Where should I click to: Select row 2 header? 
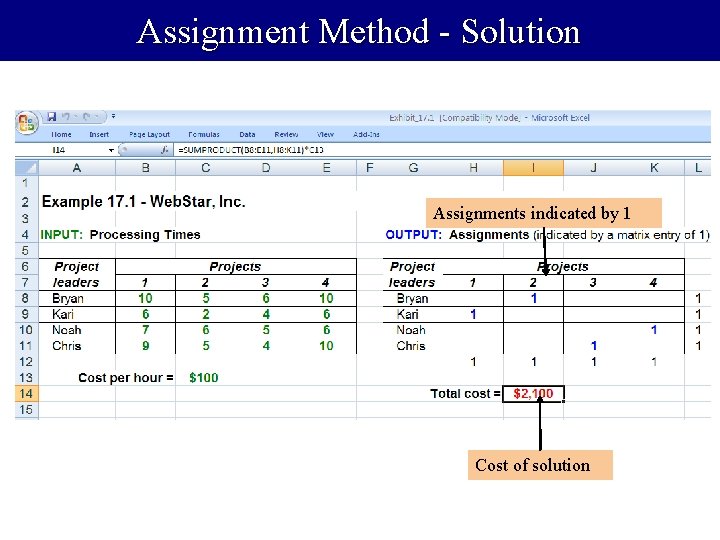pos(26,202)
